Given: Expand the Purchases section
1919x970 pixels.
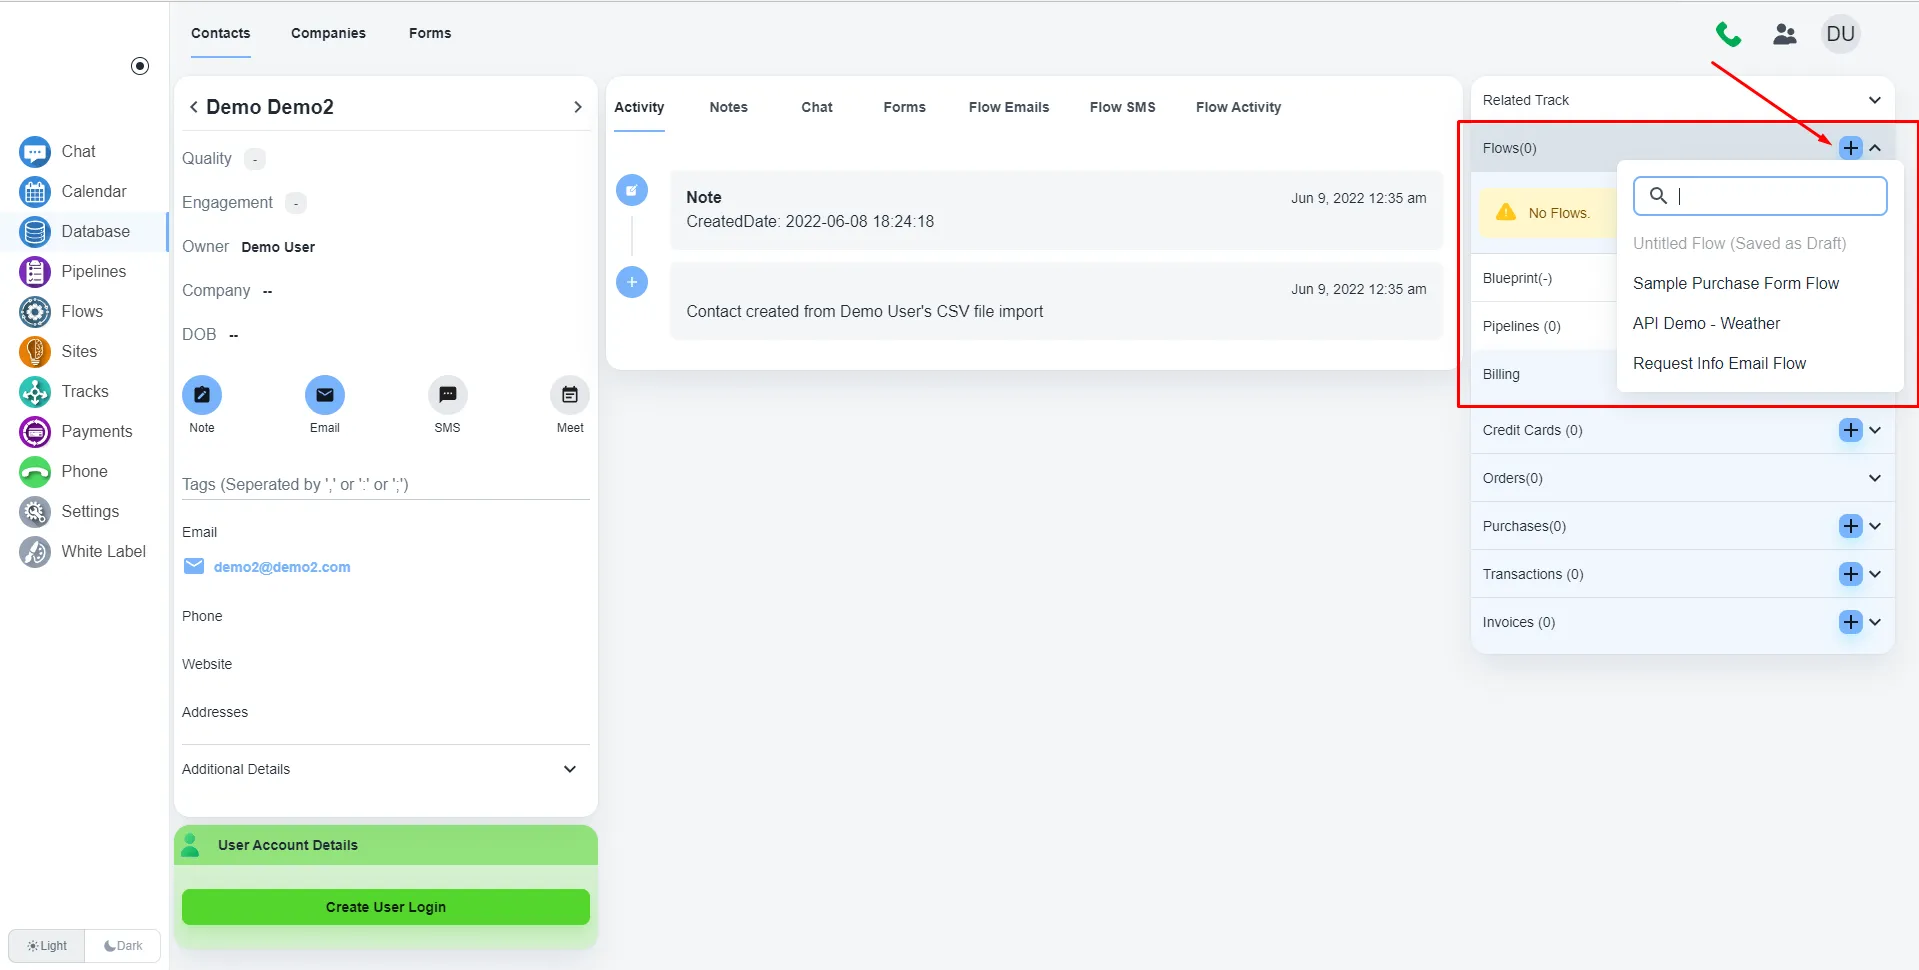Looking at the screenshot, I should pyautogui.click(x=1875, y=526).
